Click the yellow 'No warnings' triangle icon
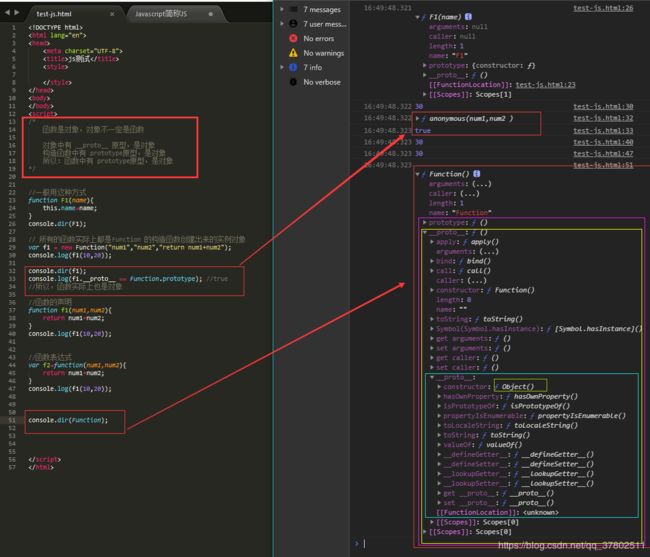 (293, 53)
